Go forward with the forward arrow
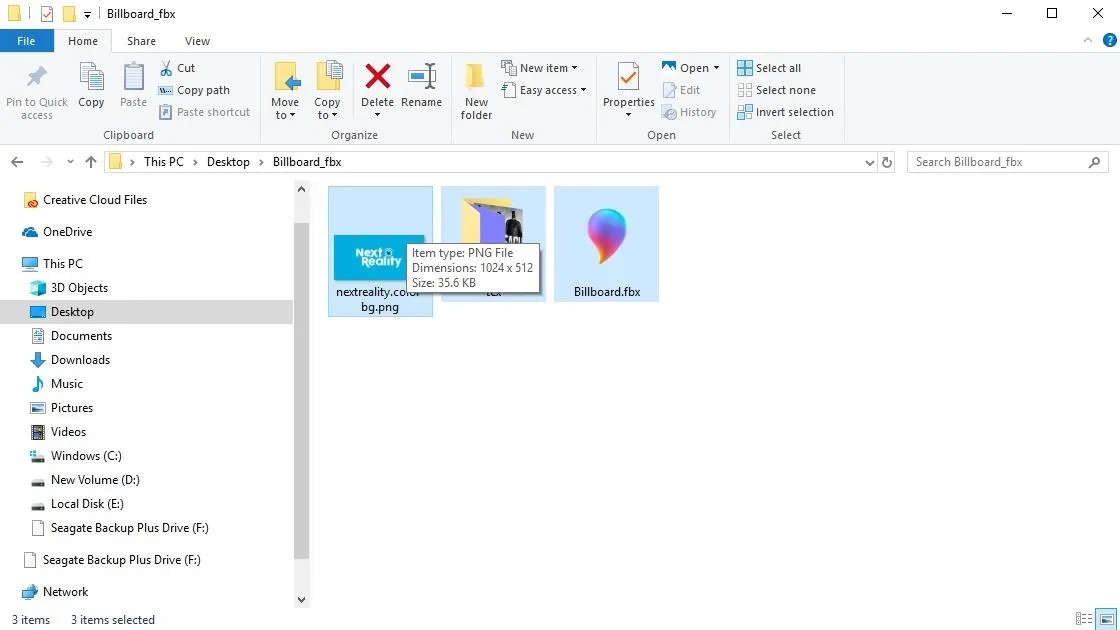This screenshot has width=1120, height=630. (x=46, y=162)
